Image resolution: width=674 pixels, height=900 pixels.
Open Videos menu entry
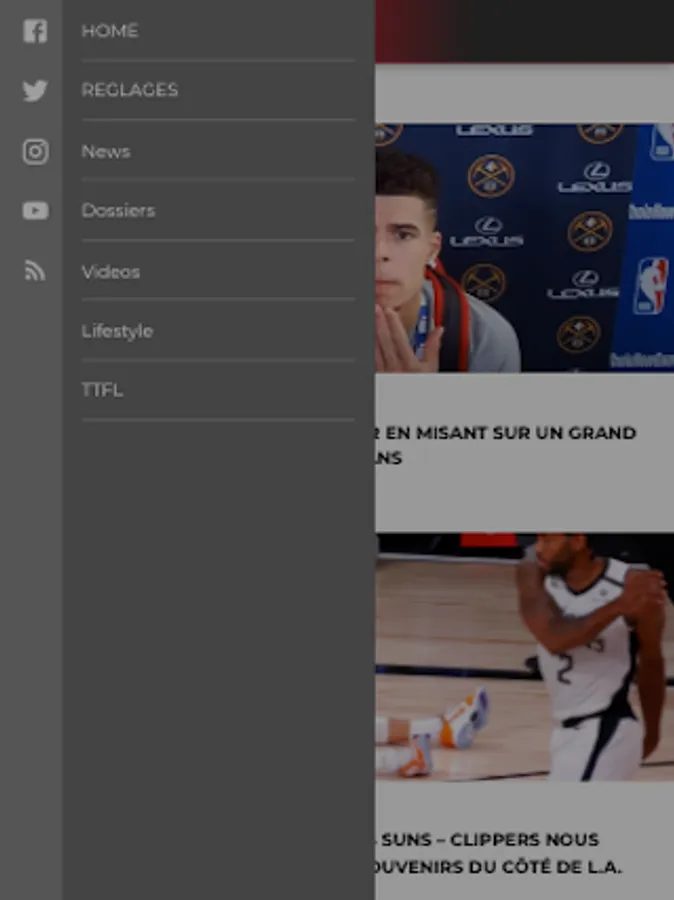(x=218, y=271)
